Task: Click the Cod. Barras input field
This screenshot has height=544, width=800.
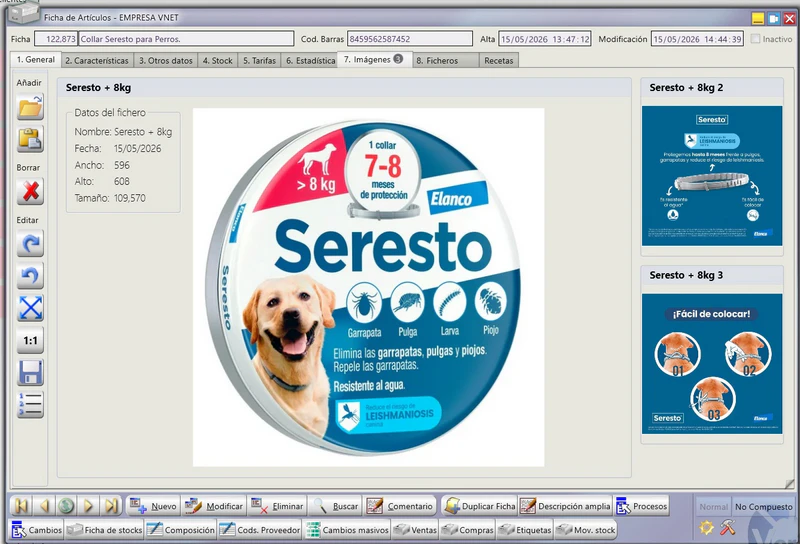Action: 410,39
